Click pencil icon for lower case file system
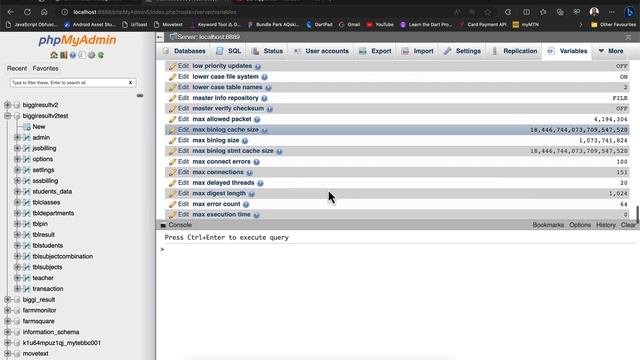The image size is (640, 360). click(172, 77)
